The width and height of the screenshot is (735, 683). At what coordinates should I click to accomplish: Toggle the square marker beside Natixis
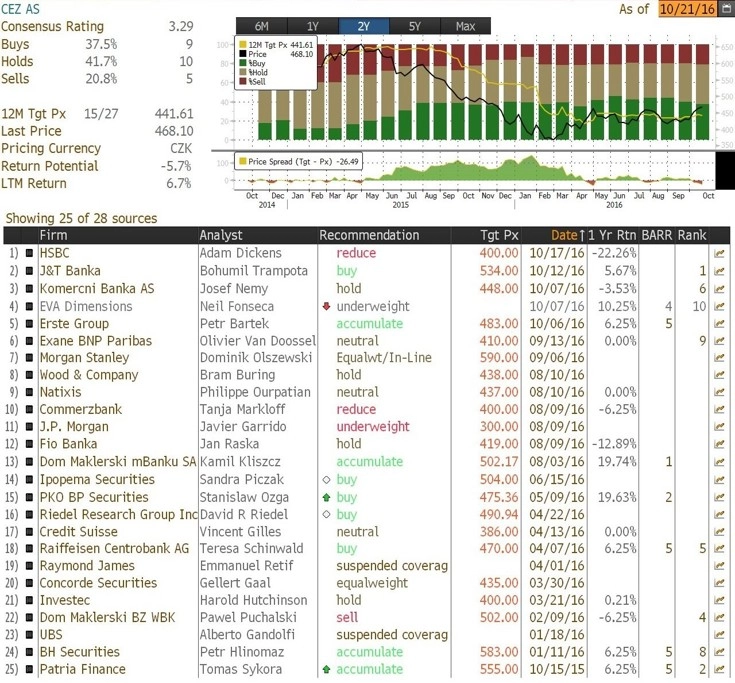click(29, 392)
